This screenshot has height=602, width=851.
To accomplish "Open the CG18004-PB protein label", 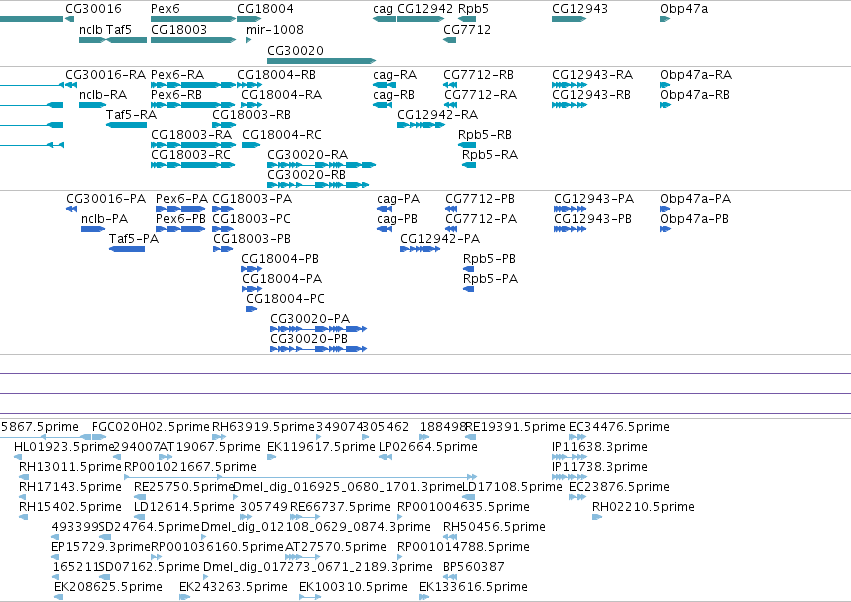I will click(x=280, y=259).
